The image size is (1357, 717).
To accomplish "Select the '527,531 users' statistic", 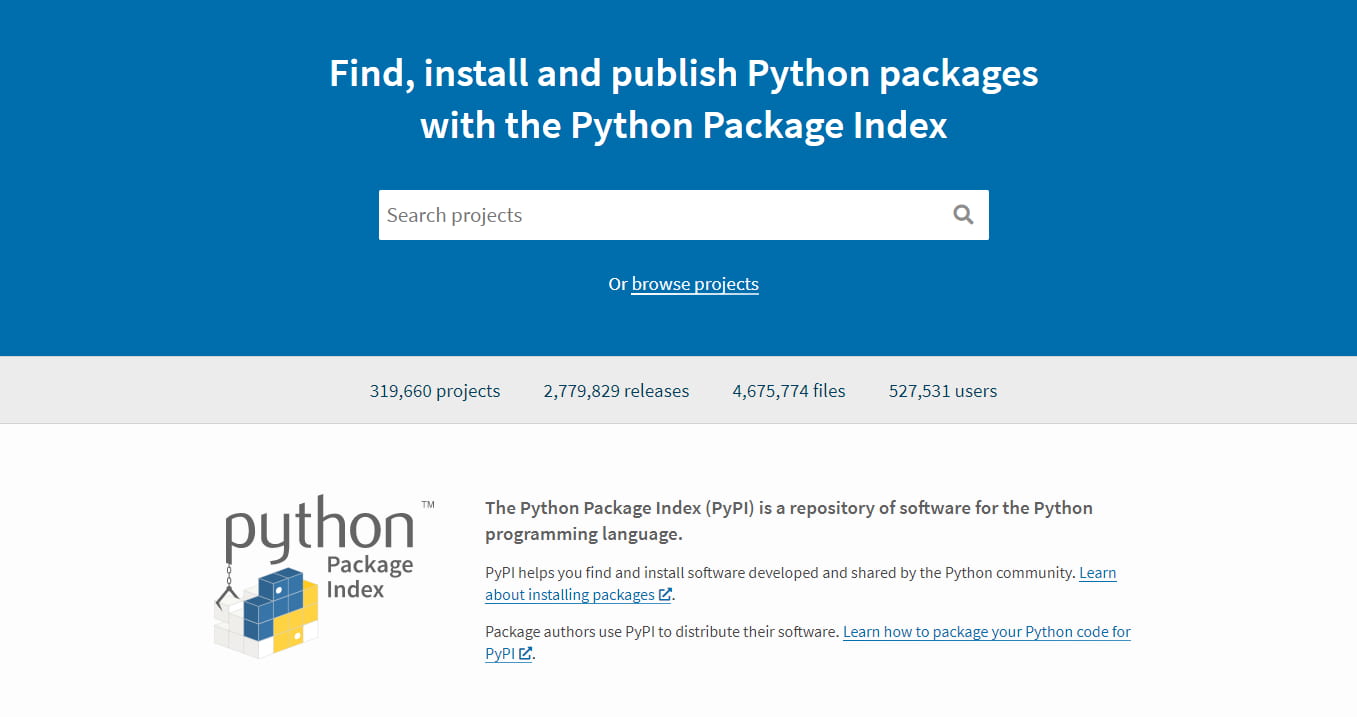I will 943,391.
